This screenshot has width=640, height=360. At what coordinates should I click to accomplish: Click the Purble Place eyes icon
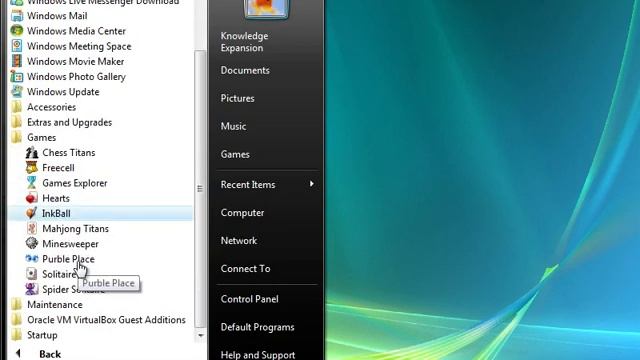[x=32, y=259]
